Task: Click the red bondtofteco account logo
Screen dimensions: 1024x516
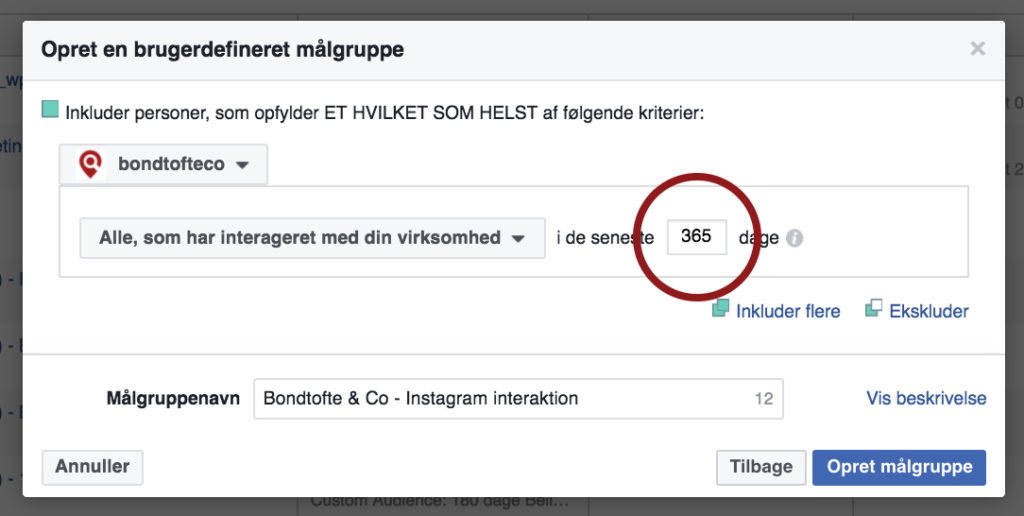Action: (91, 164)
